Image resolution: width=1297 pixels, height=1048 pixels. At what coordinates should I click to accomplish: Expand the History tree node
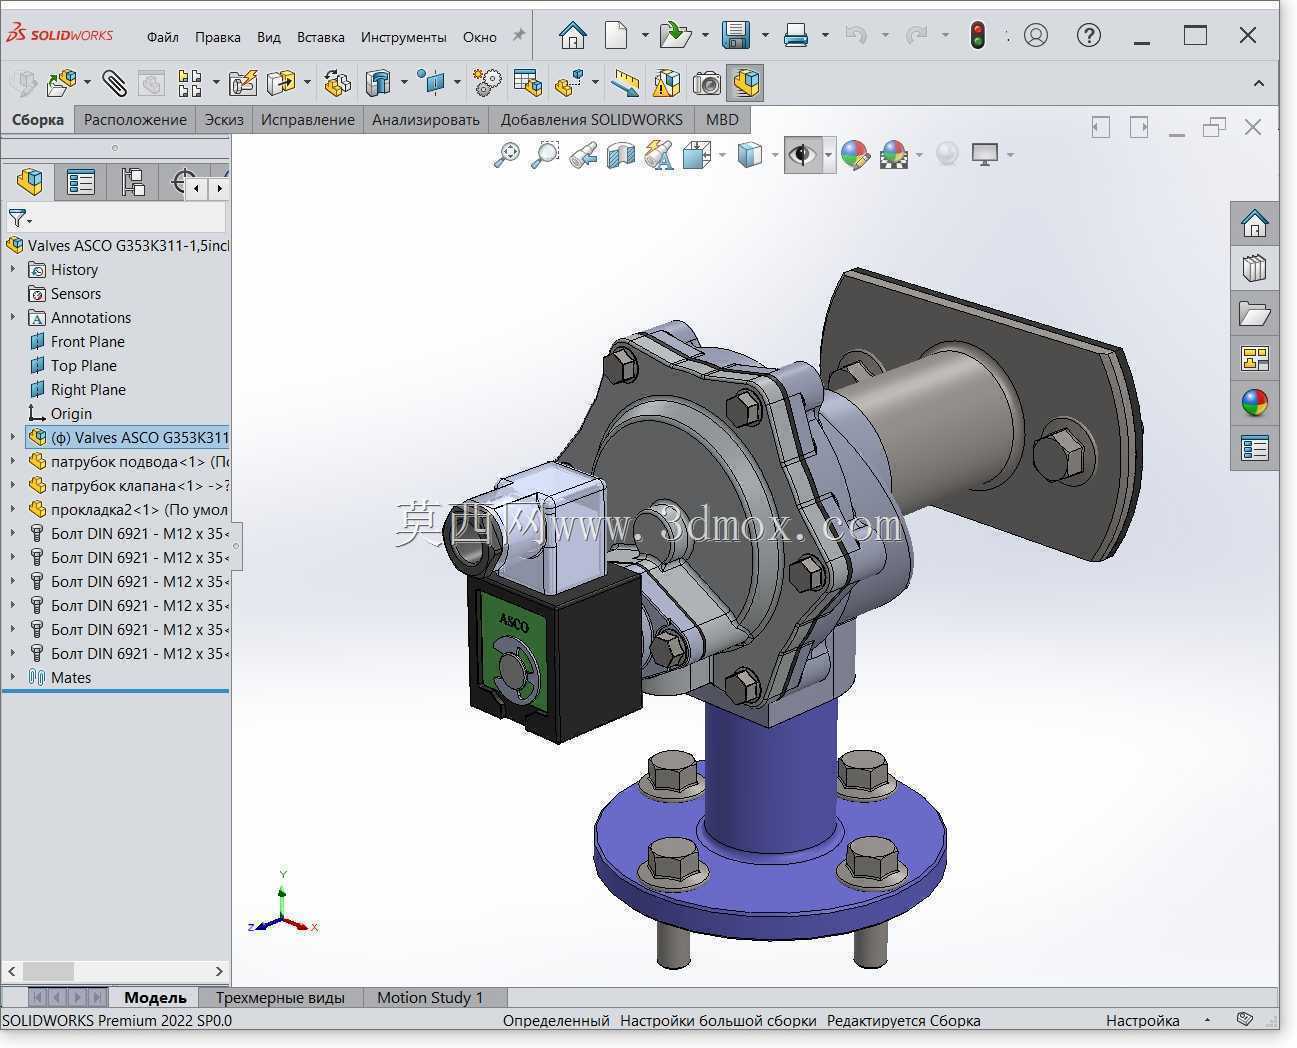[13, 269]
